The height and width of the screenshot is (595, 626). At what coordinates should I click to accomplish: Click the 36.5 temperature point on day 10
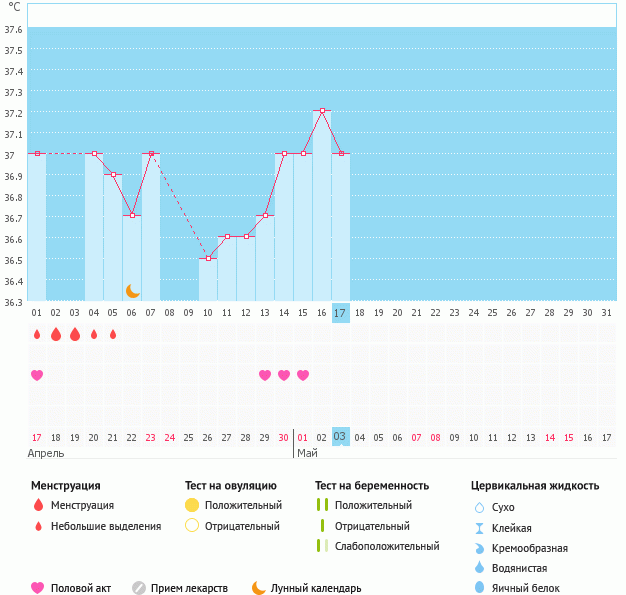208,259
